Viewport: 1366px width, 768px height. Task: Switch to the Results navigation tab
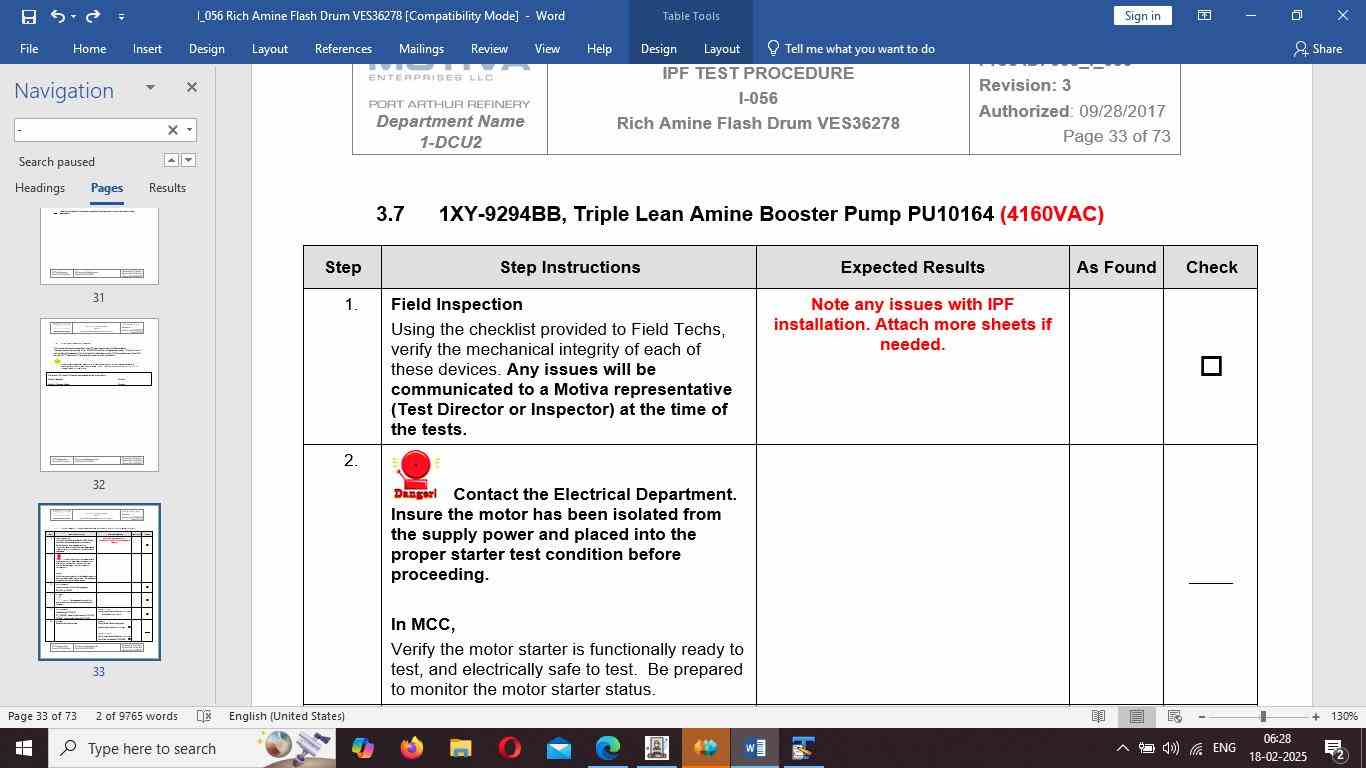(167, 188)
